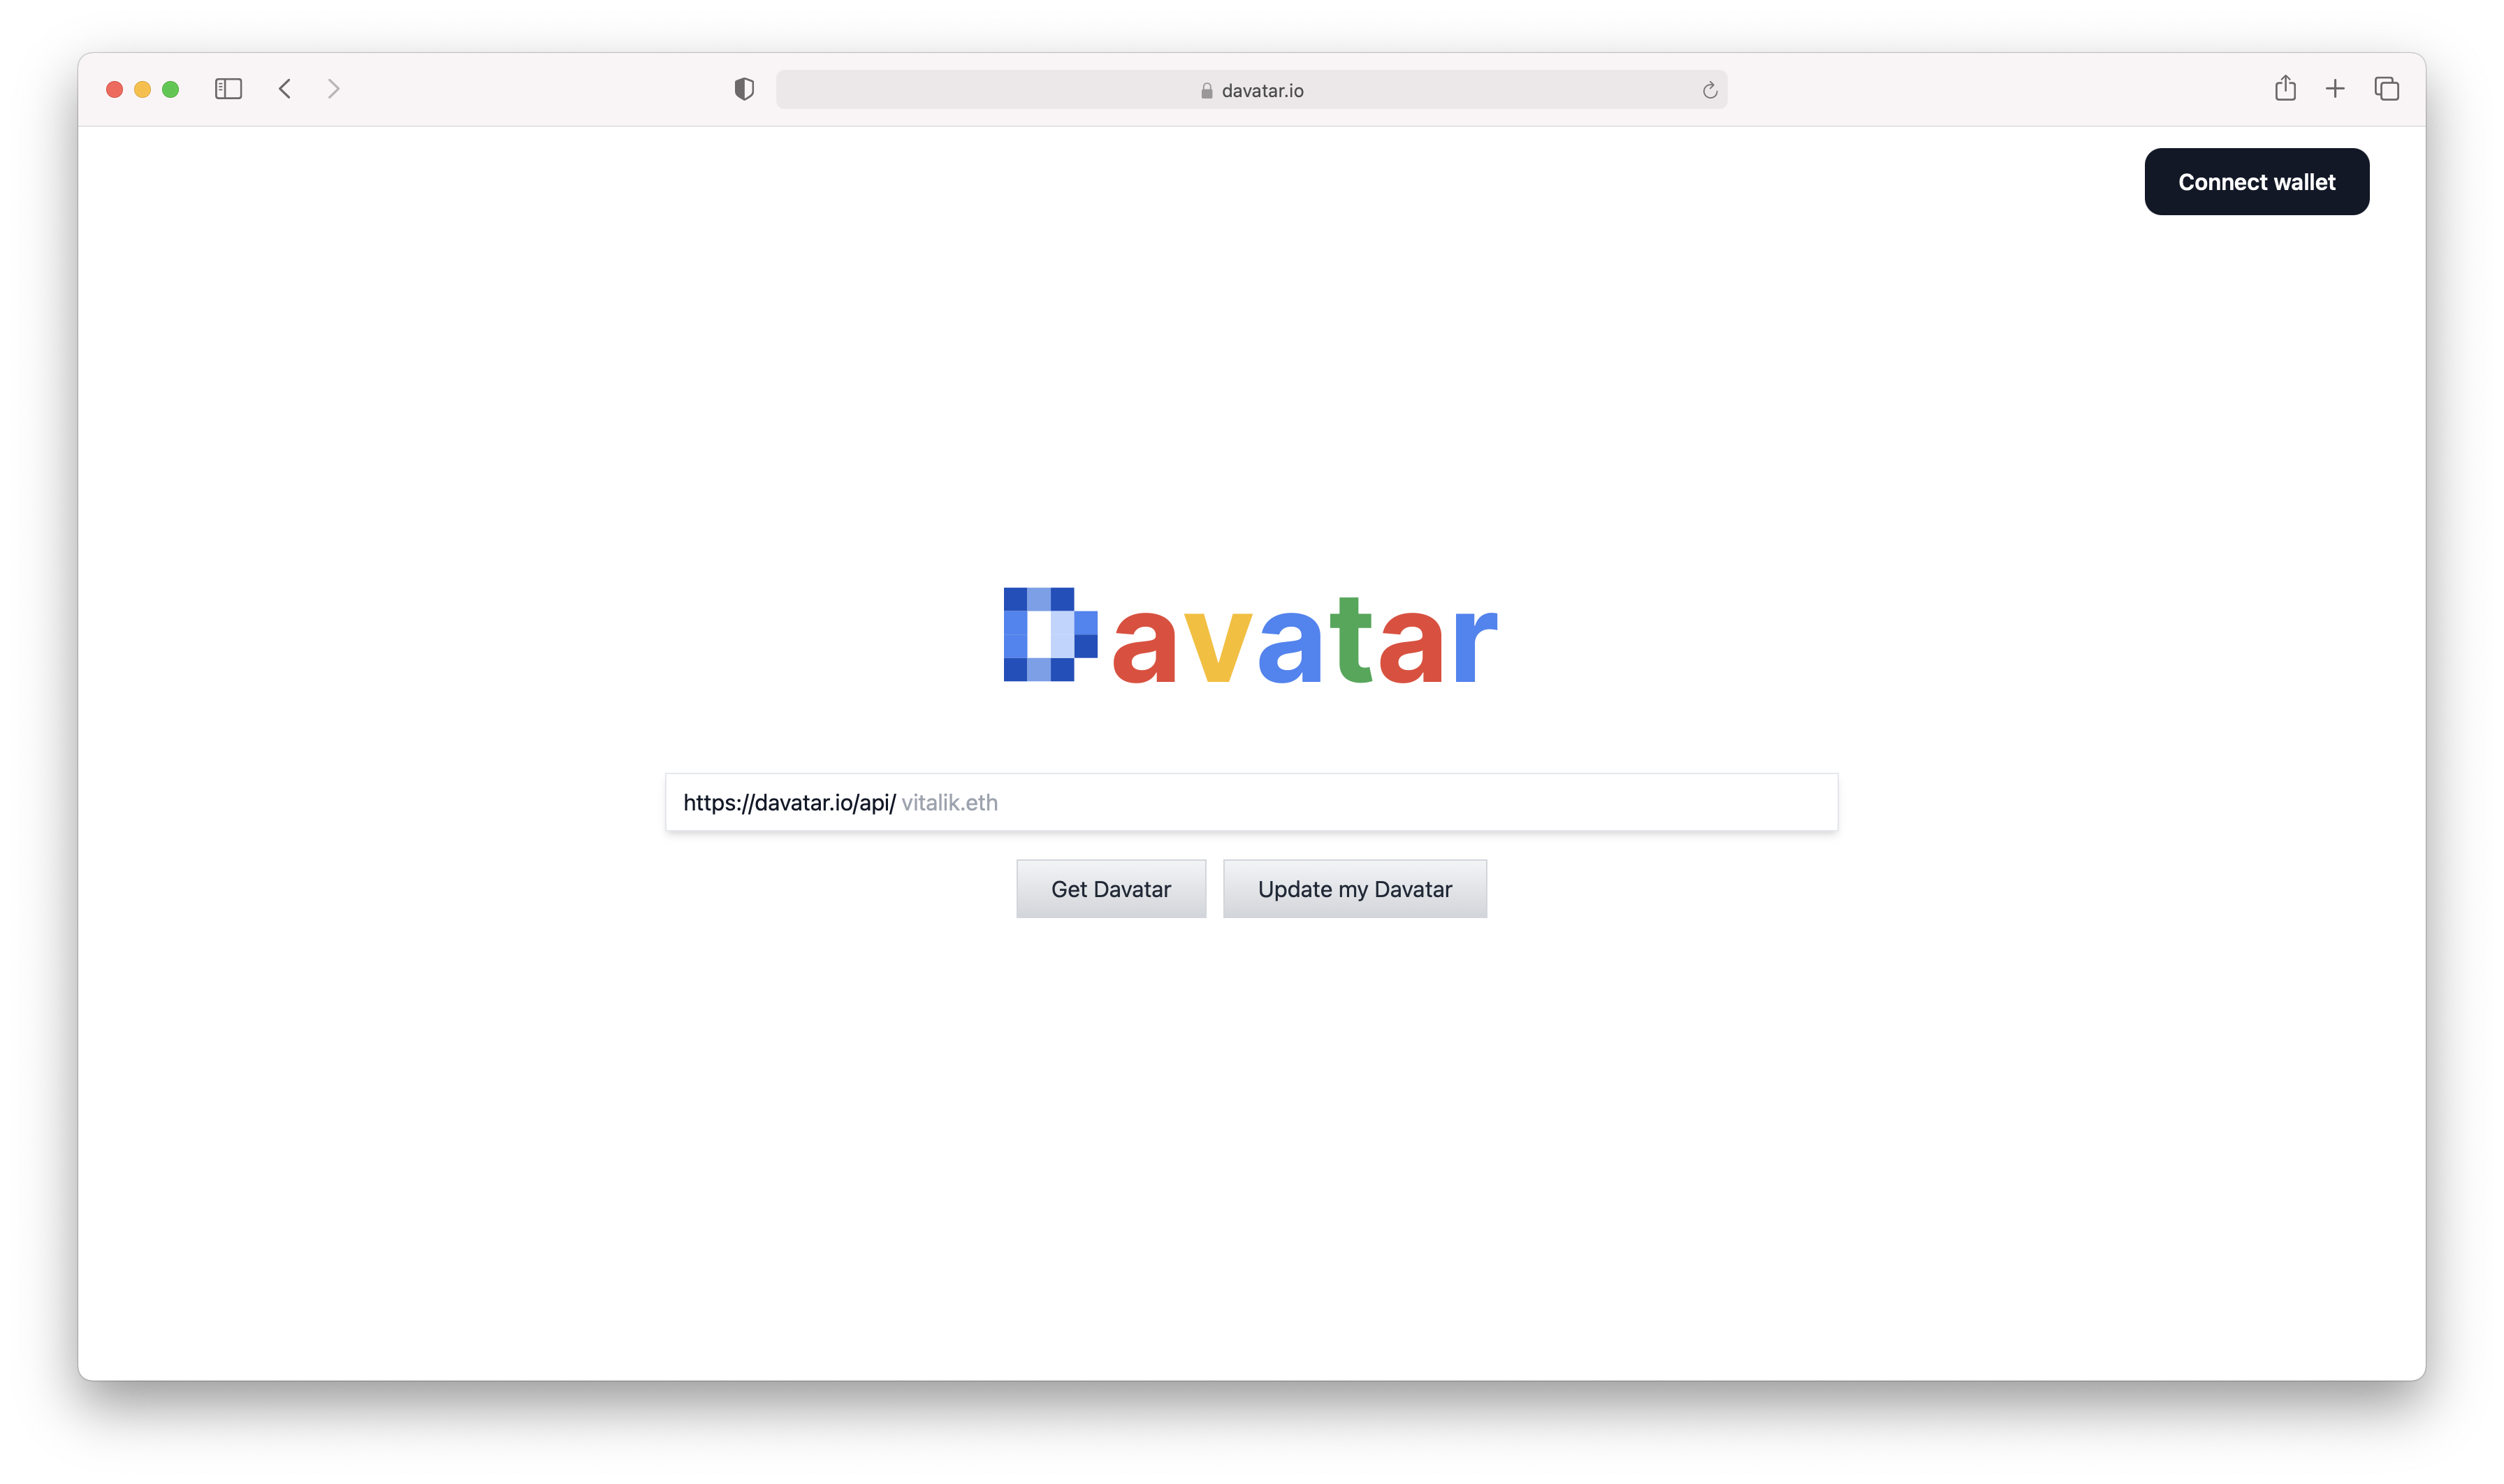The width and height of the screenshot is (2504, 1484).
Task: Click the 'Connect wallet' button
Action: point(2257,182)
